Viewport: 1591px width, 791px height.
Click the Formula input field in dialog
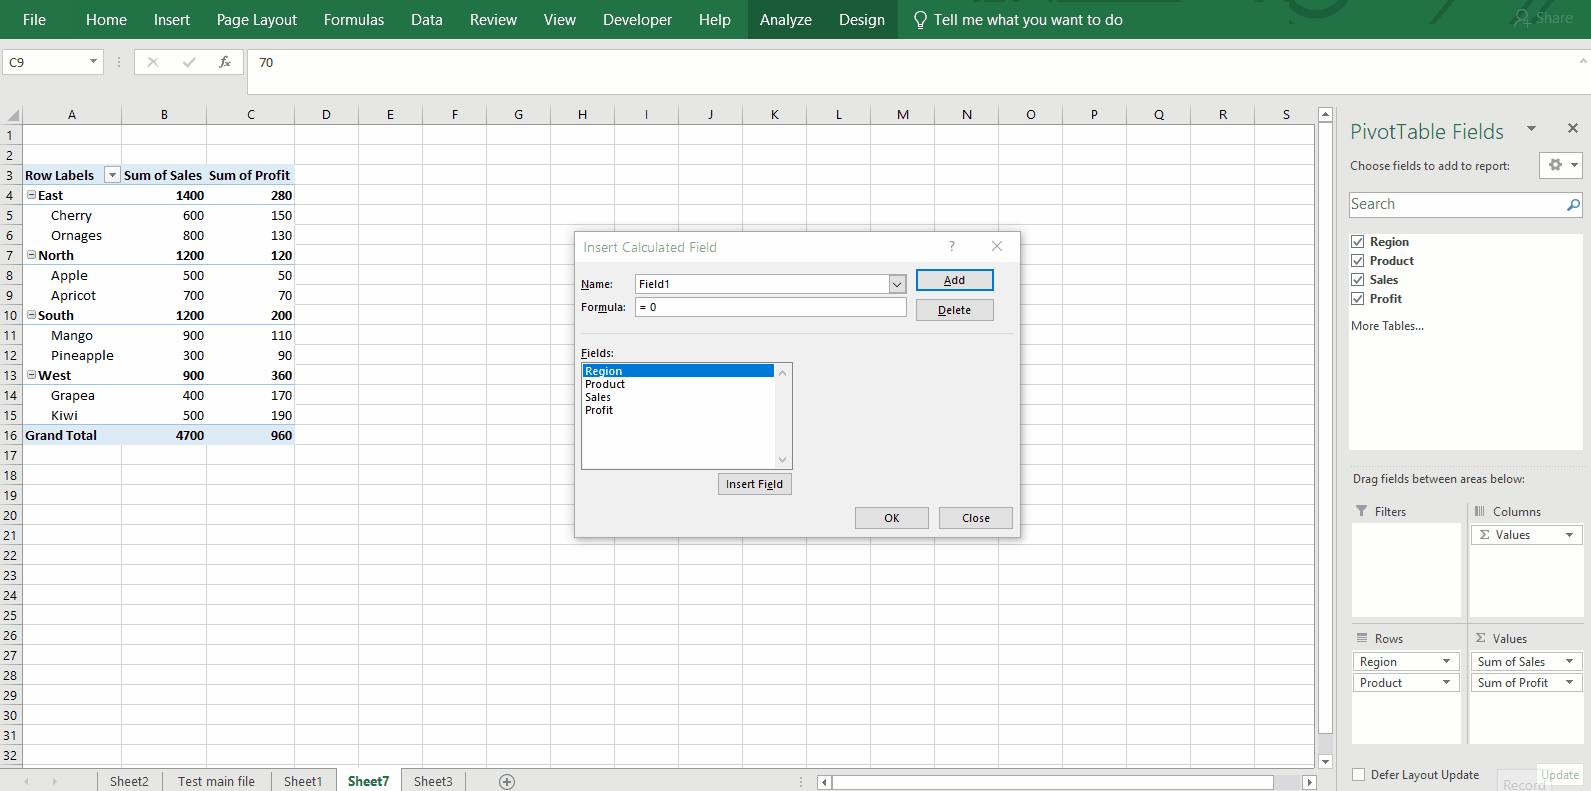[771, 307]
